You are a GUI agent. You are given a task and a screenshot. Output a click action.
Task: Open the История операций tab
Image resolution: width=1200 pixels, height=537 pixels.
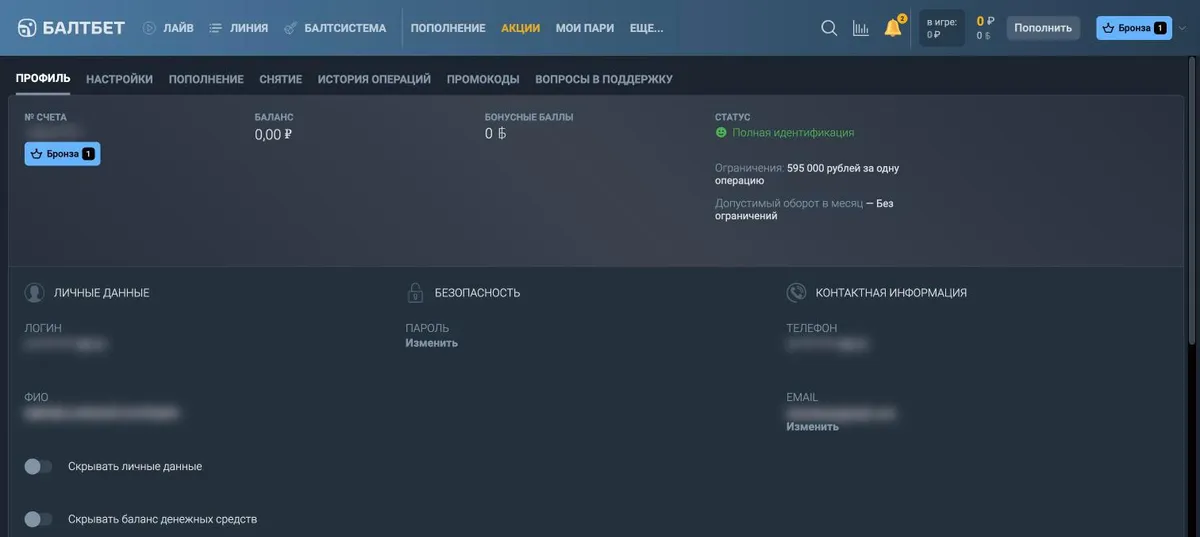coord(374,79)
